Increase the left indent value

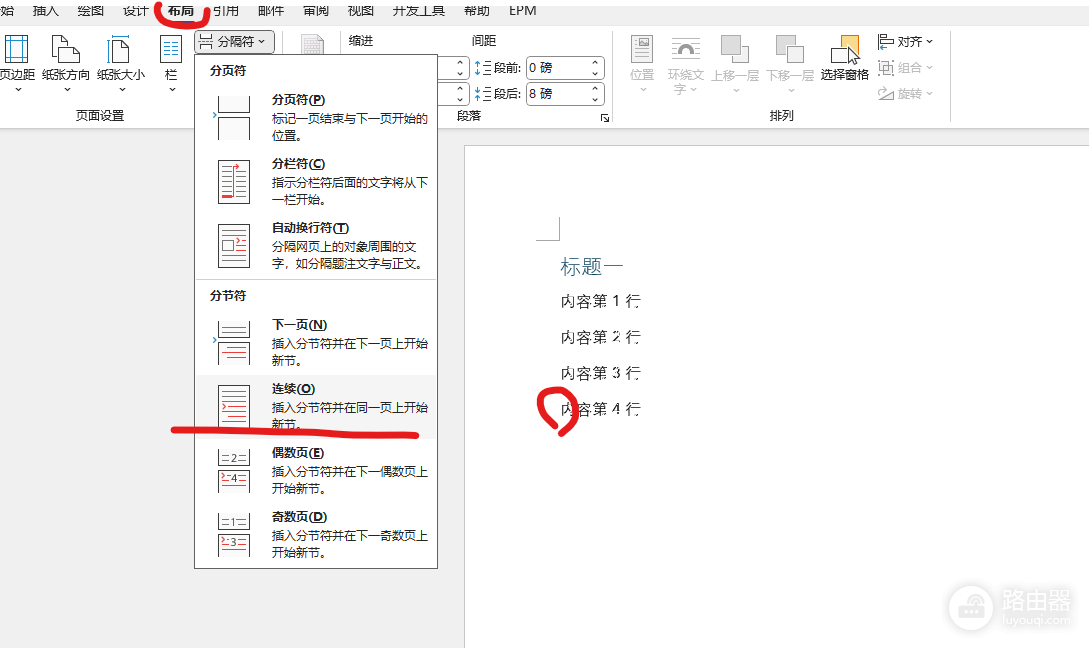[x=460, y=63]
